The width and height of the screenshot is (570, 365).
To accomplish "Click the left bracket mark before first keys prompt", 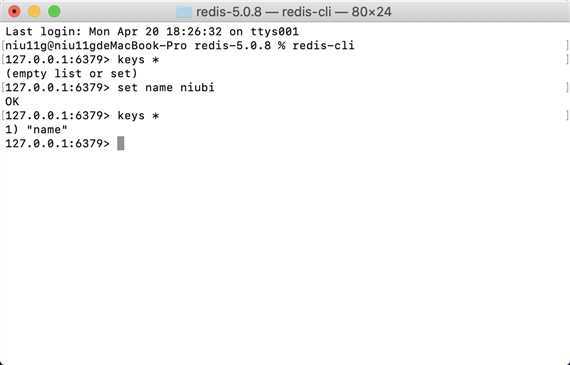I will point(3,60).
